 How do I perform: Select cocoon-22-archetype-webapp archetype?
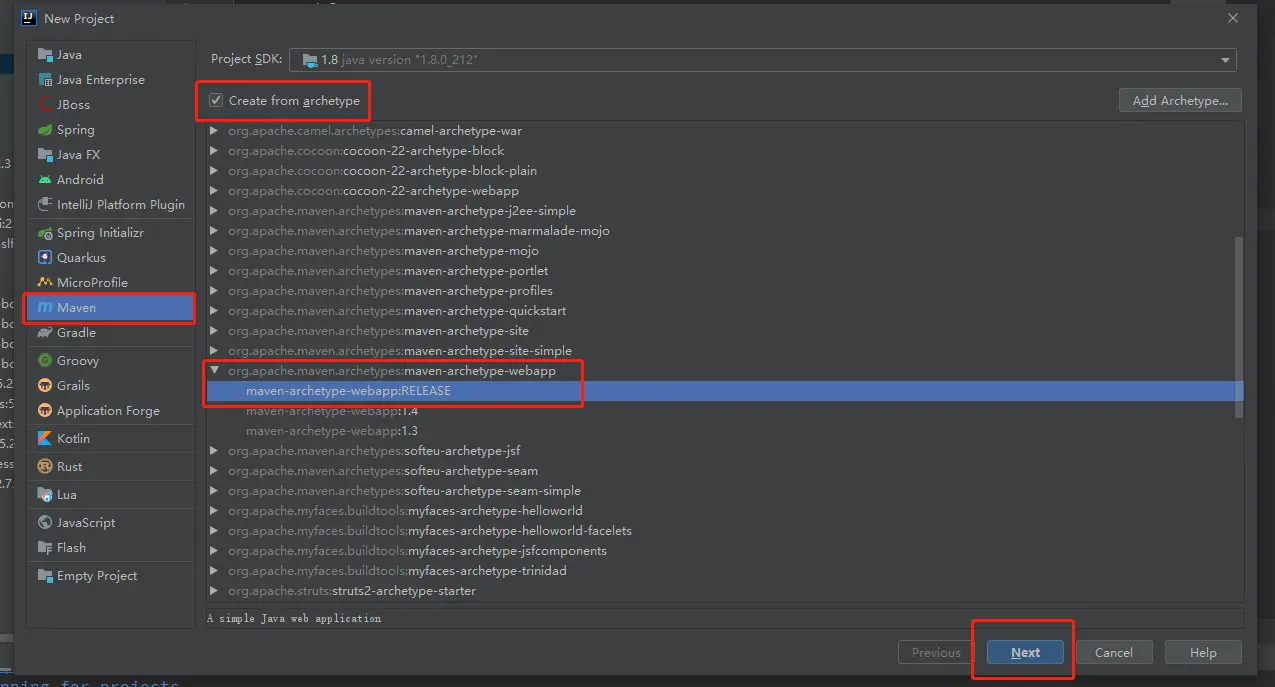[721, 191]
